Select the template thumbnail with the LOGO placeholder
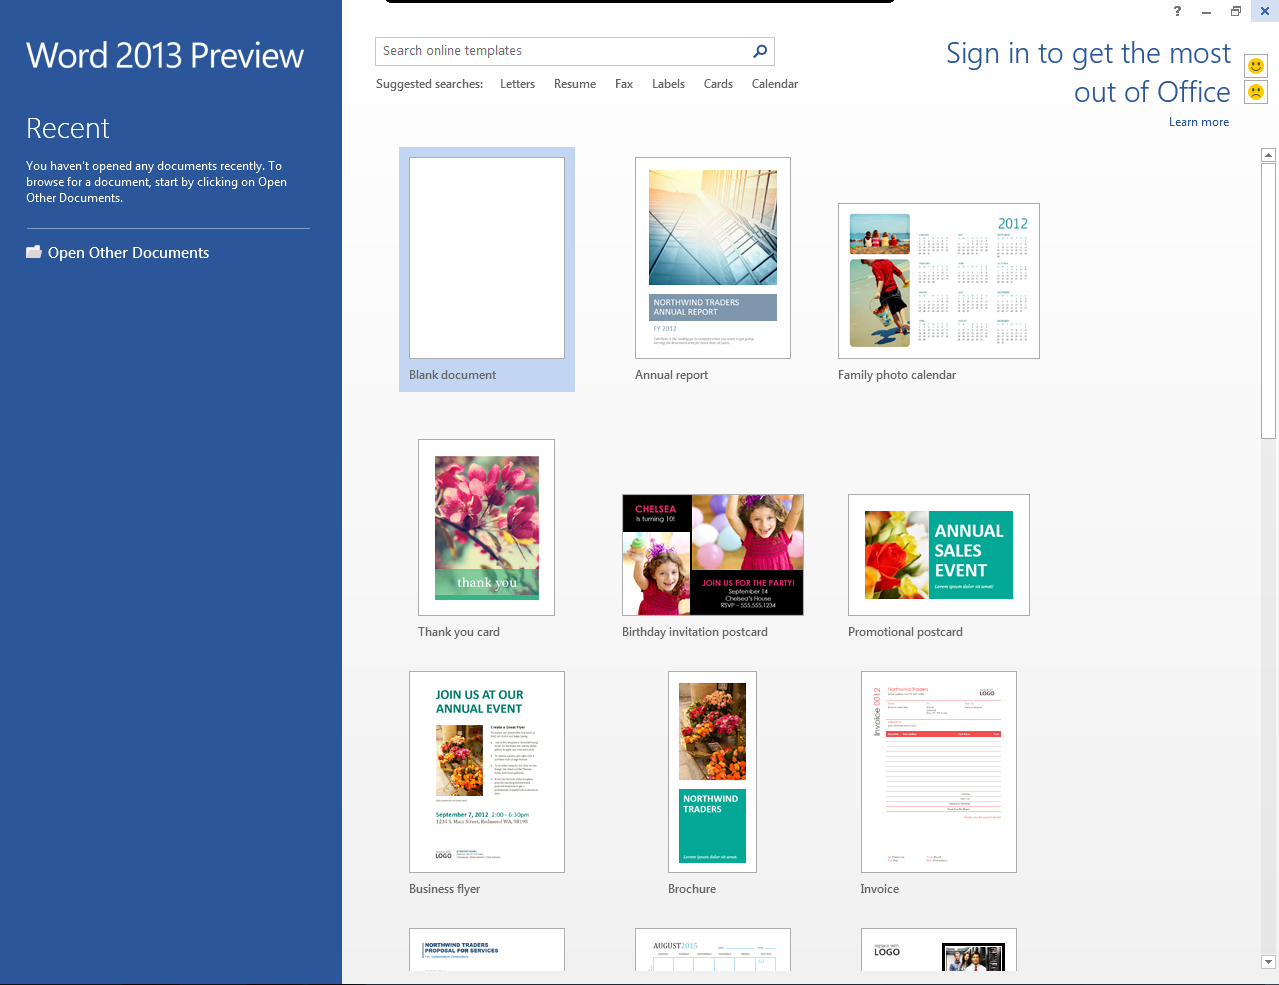Screen dimensions: 1279x985 939,950
